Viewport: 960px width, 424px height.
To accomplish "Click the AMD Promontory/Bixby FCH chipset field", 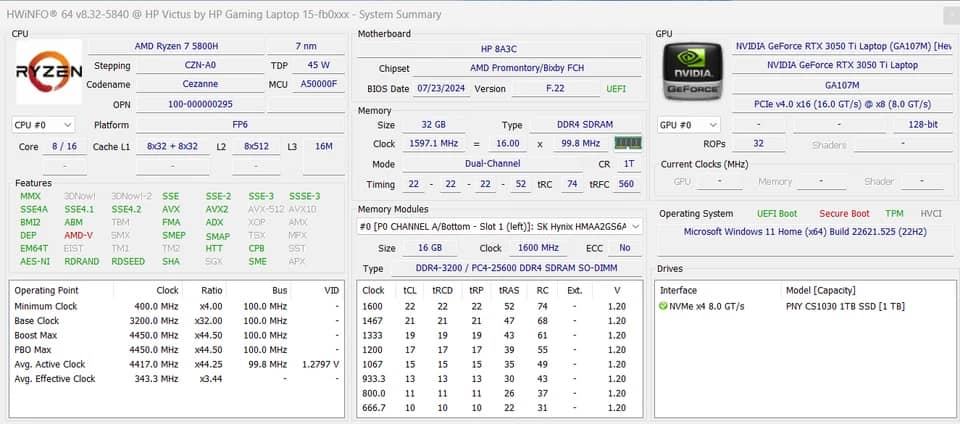I will (527, 69).
